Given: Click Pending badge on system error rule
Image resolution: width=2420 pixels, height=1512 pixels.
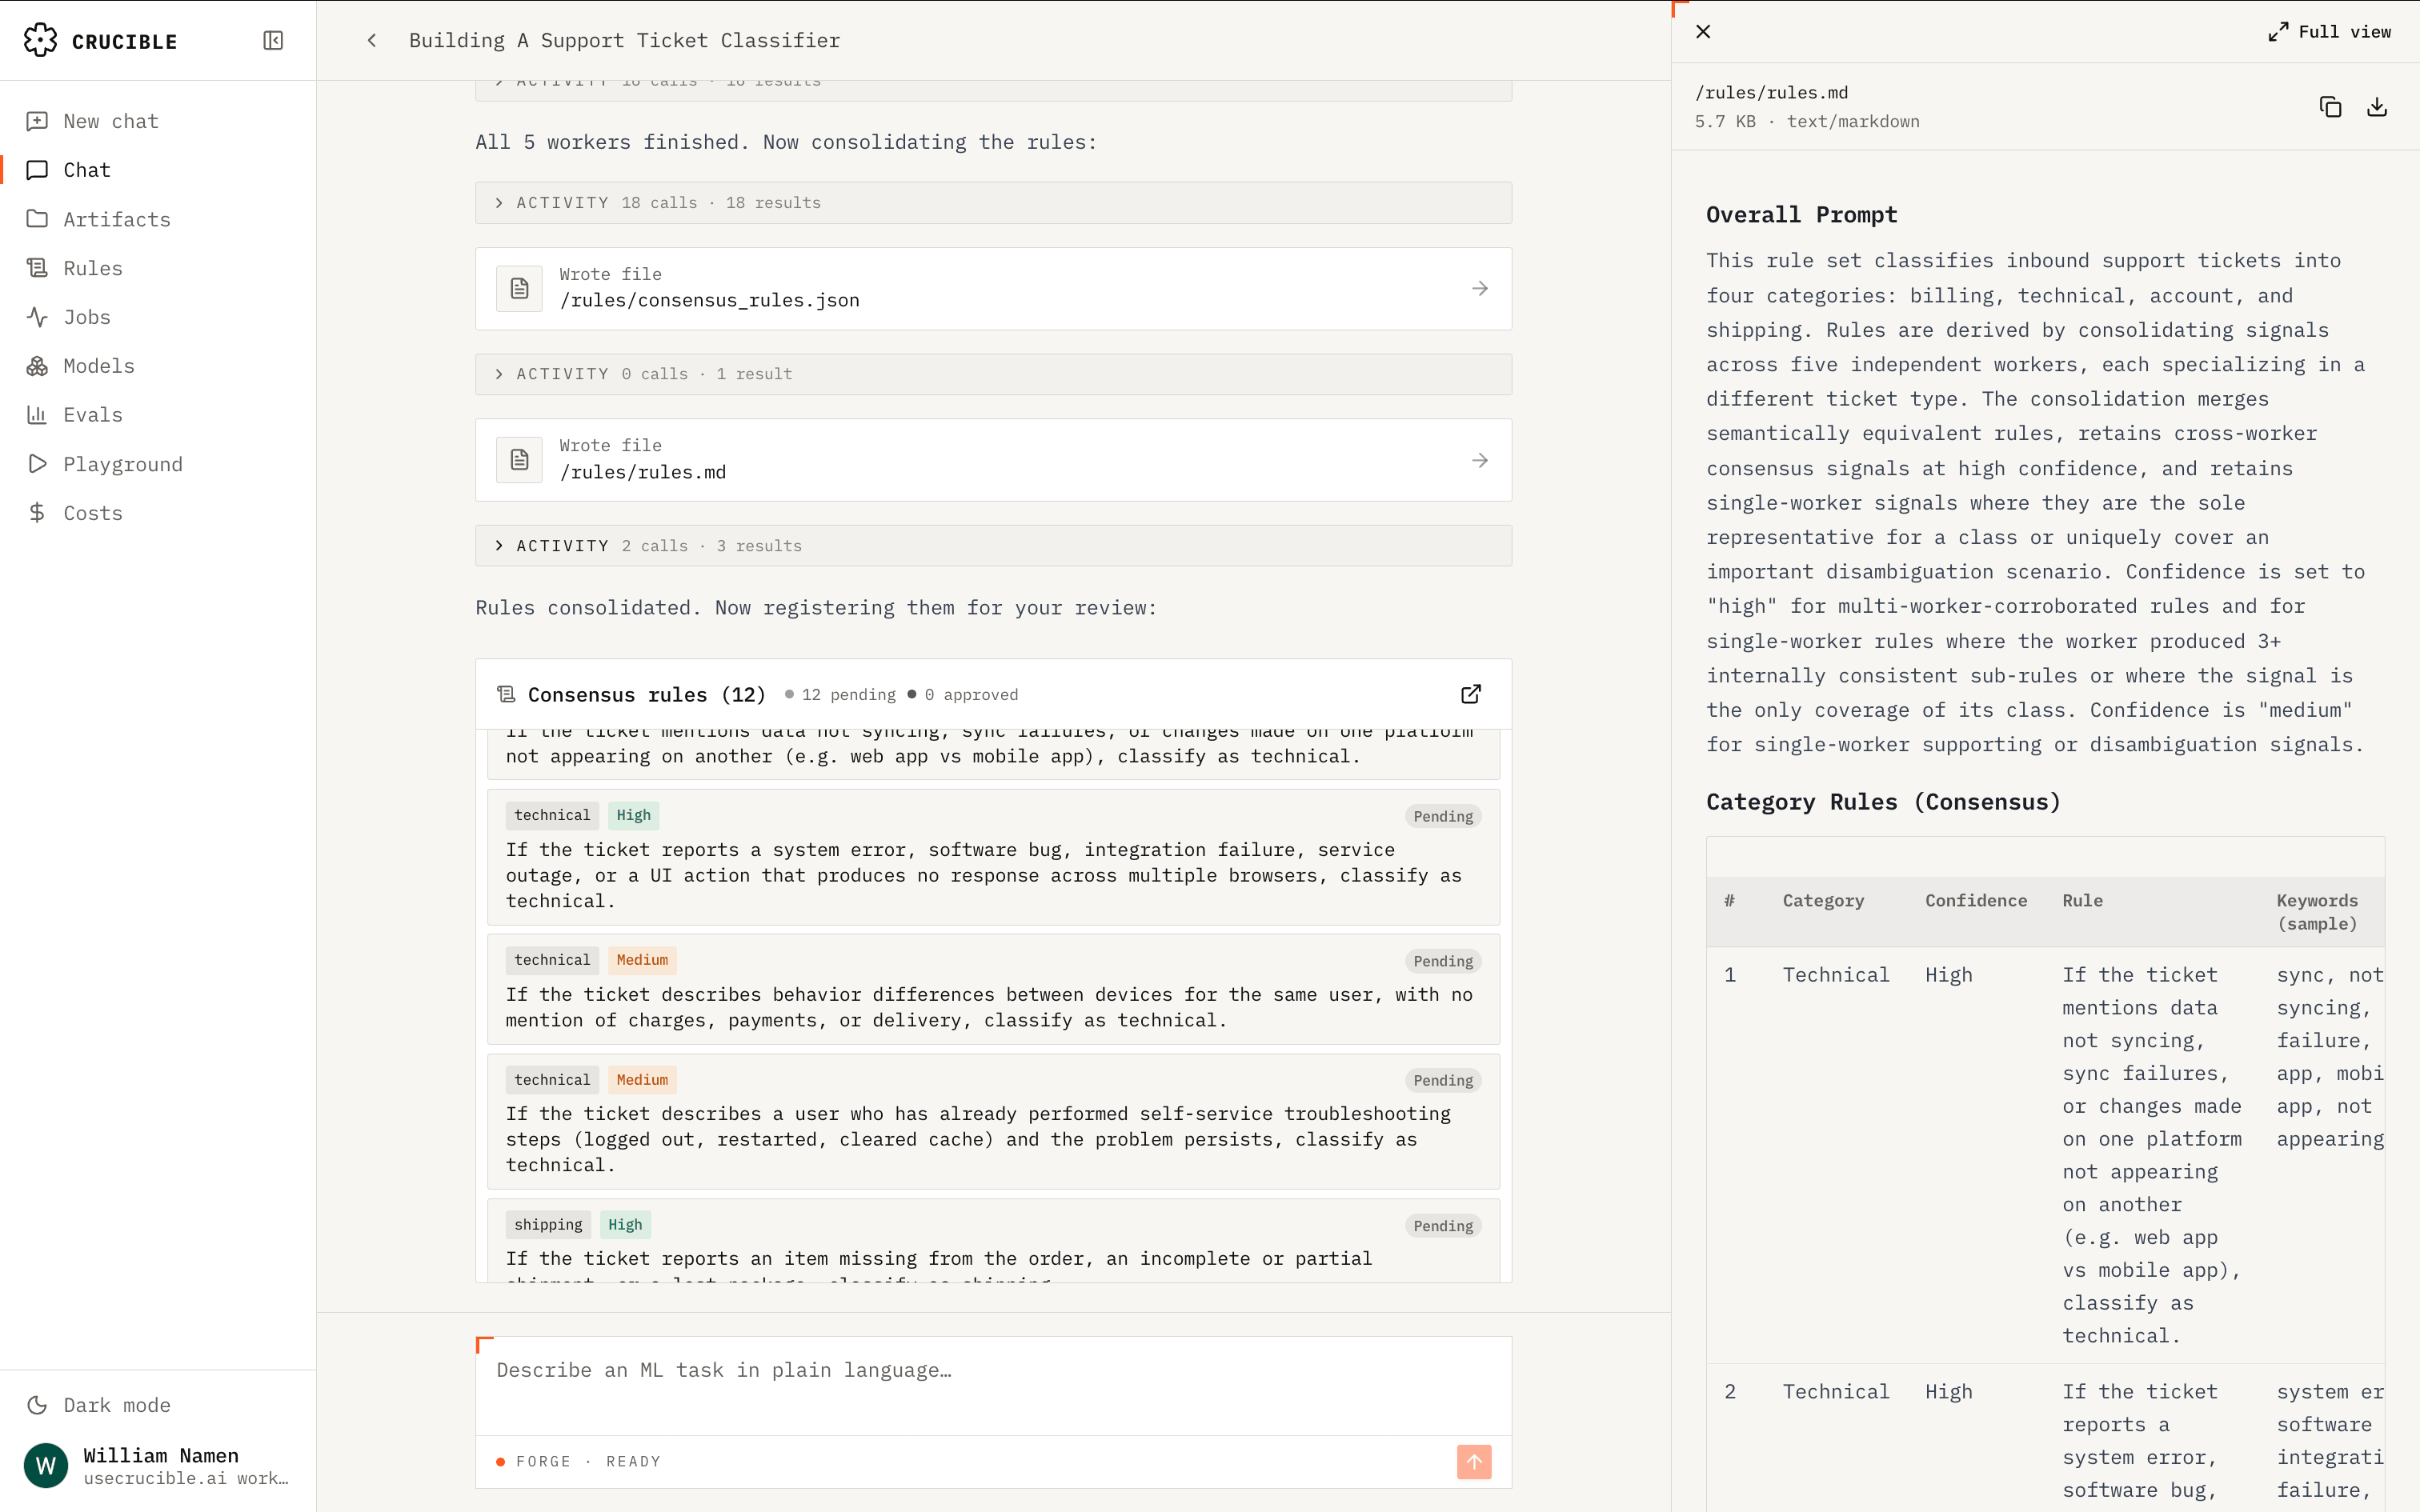Looking at the screenshot, I should [x=1443, y=816].
